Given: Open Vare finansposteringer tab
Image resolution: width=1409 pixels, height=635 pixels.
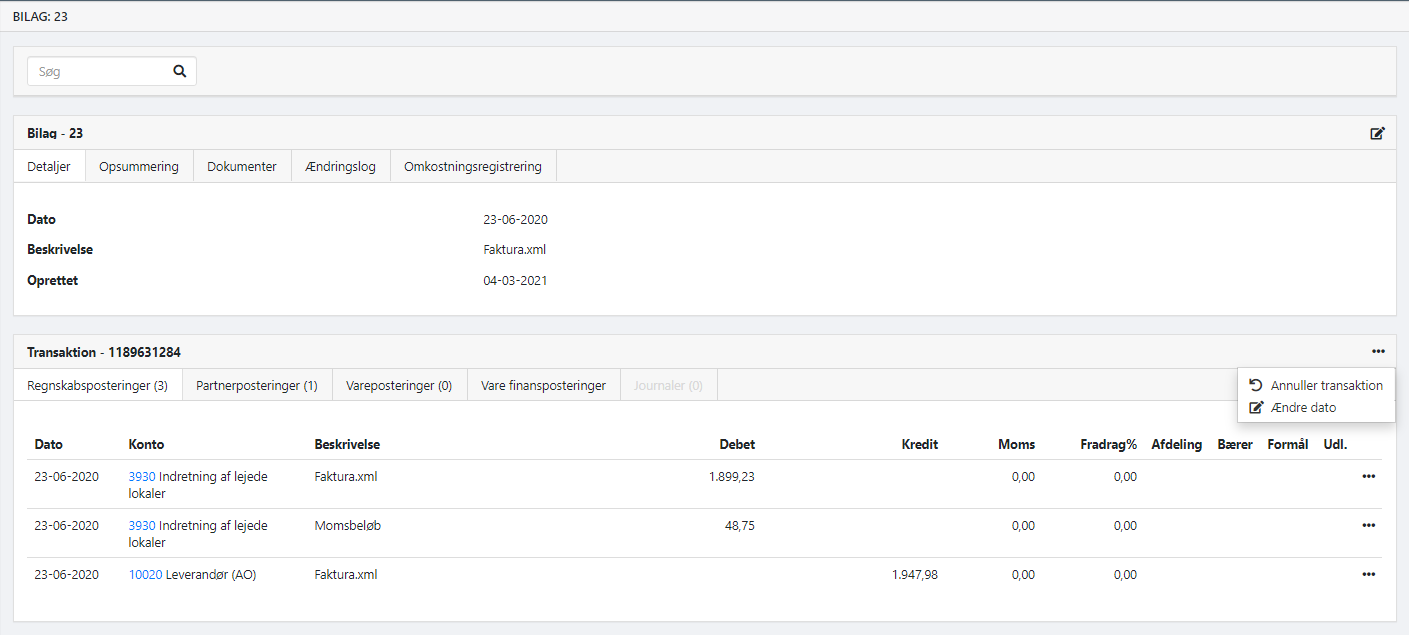Looking at the screenshot, I should click(543, 385).
